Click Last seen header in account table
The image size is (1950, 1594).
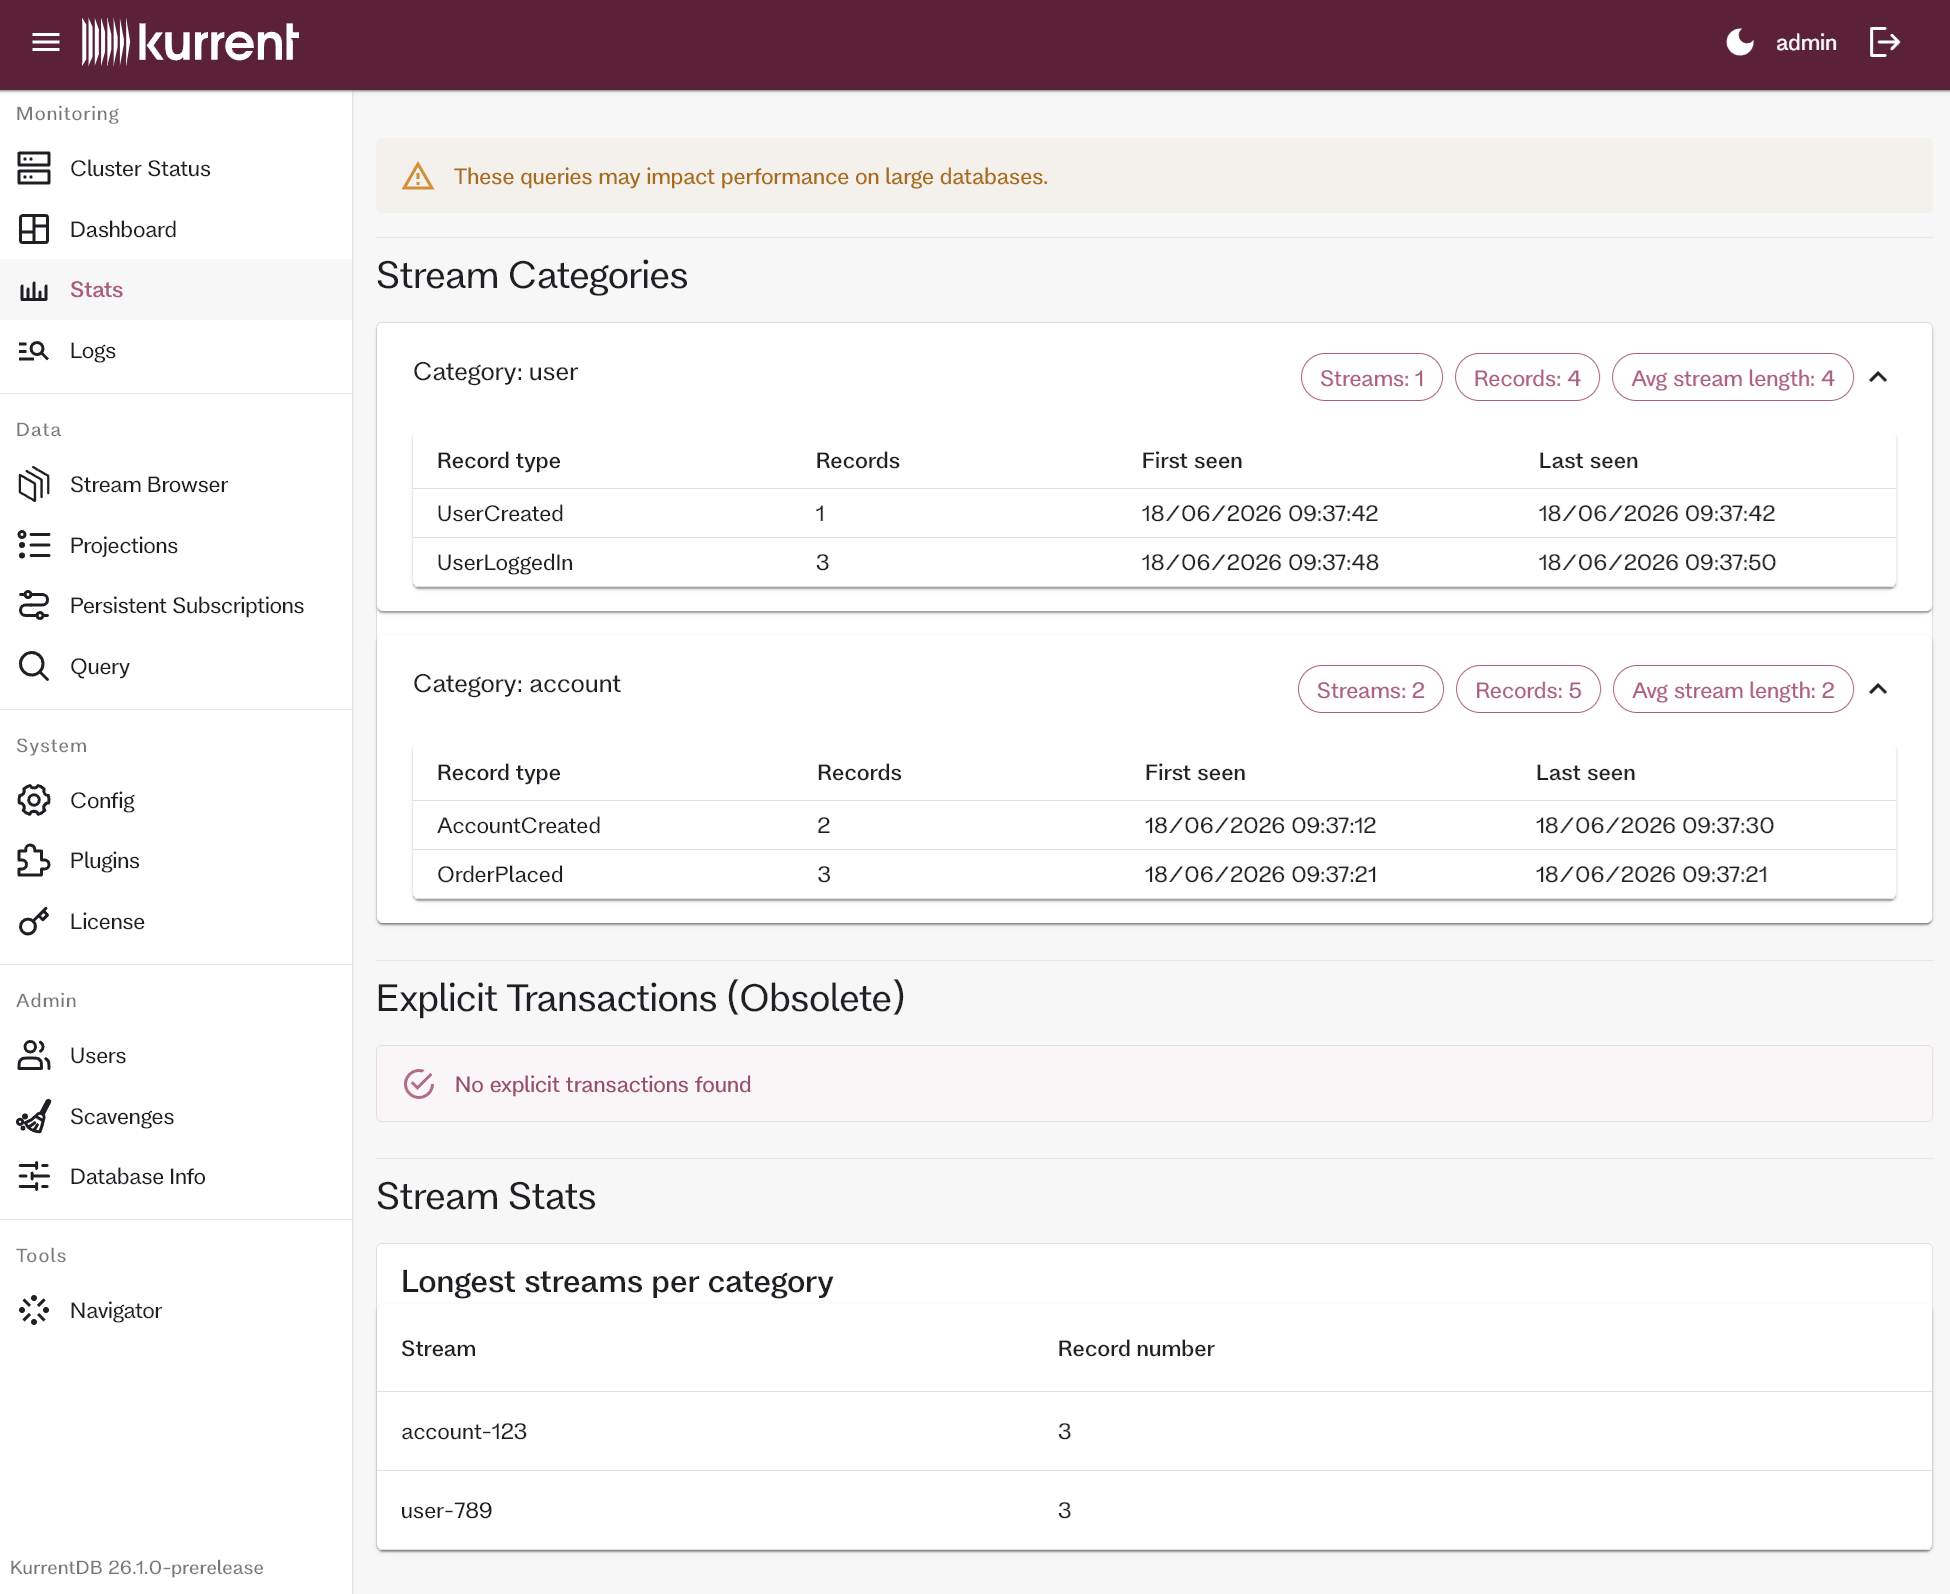[1585, 772]
